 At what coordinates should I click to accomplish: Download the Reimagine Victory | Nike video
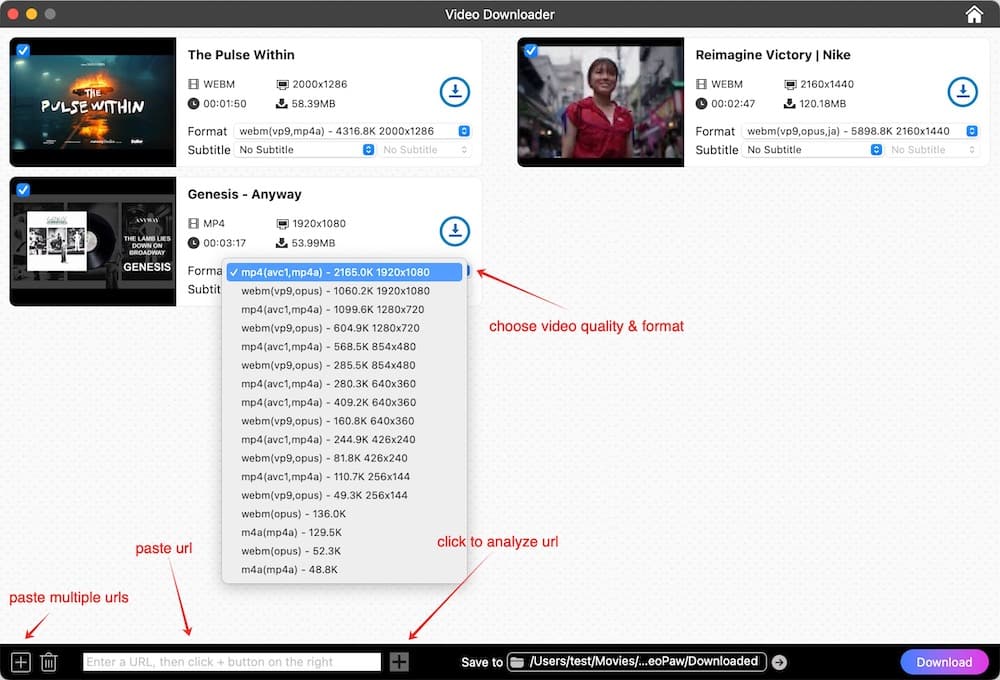coord(963,92)
